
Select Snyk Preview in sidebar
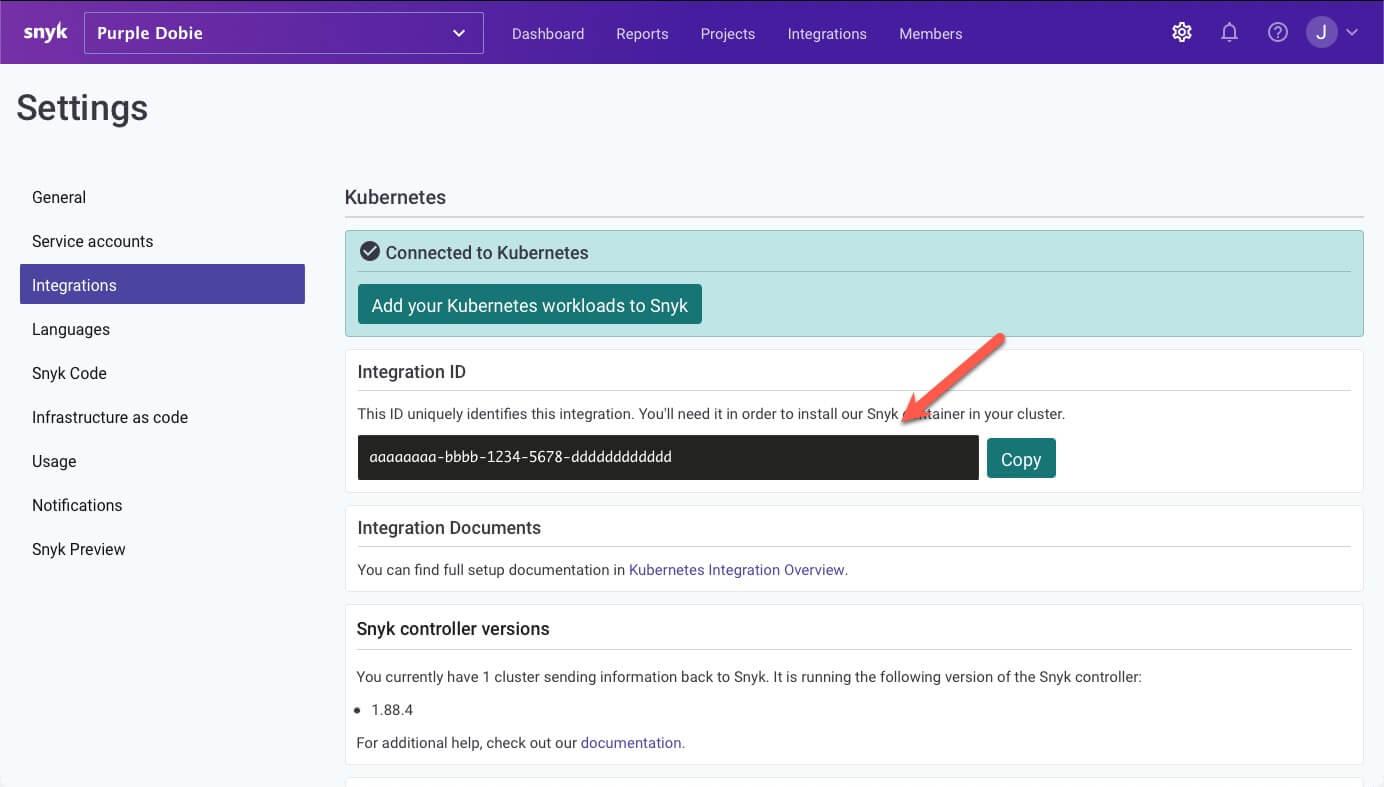pos(162,549)
